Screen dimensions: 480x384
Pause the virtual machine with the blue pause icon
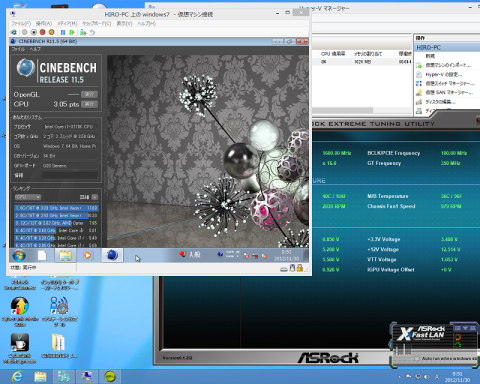click(63, 32)
